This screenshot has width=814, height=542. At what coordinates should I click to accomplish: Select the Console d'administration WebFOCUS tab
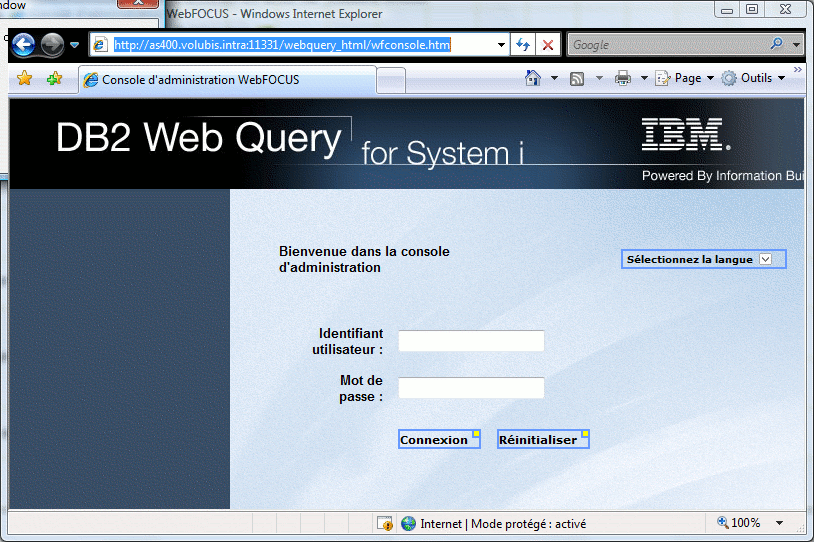[x=227, y=79]
